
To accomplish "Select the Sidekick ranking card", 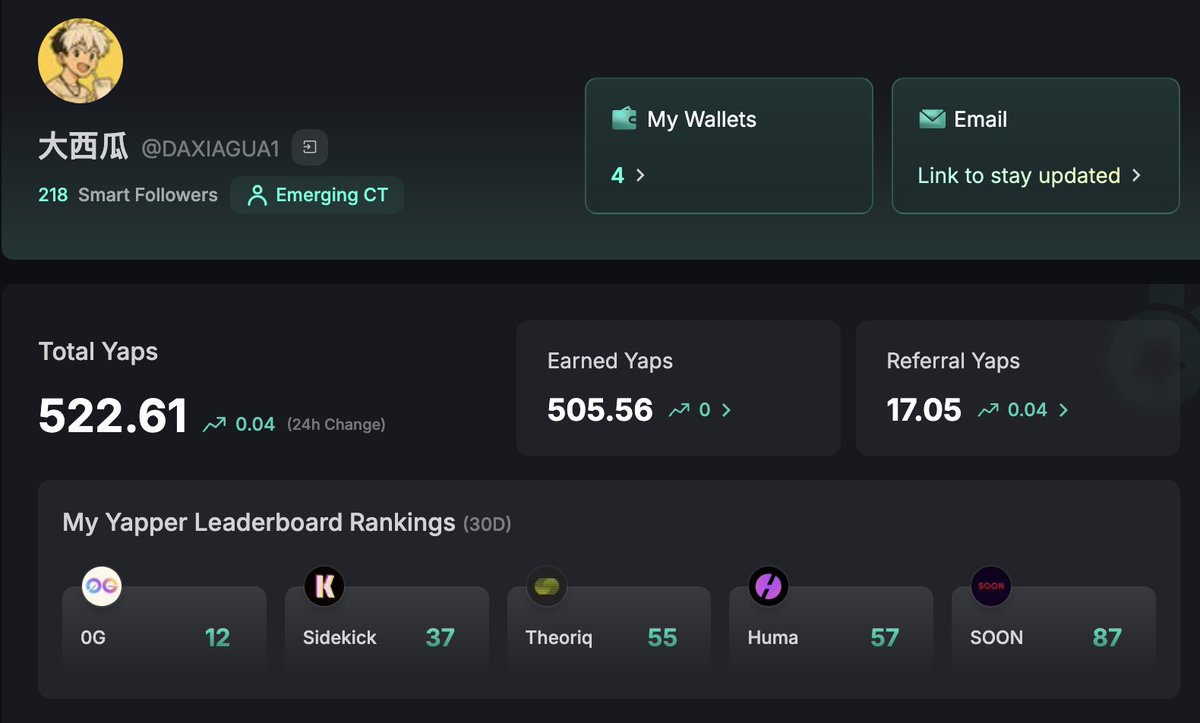I will tap(387, 628).
